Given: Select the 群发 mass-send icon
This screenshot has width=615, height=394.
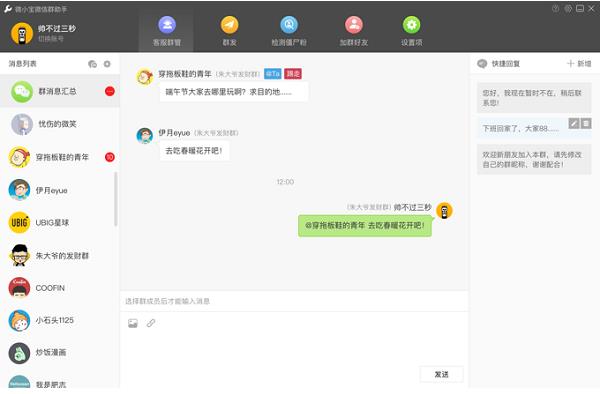Looking at the screenshot, I should 229,25.
